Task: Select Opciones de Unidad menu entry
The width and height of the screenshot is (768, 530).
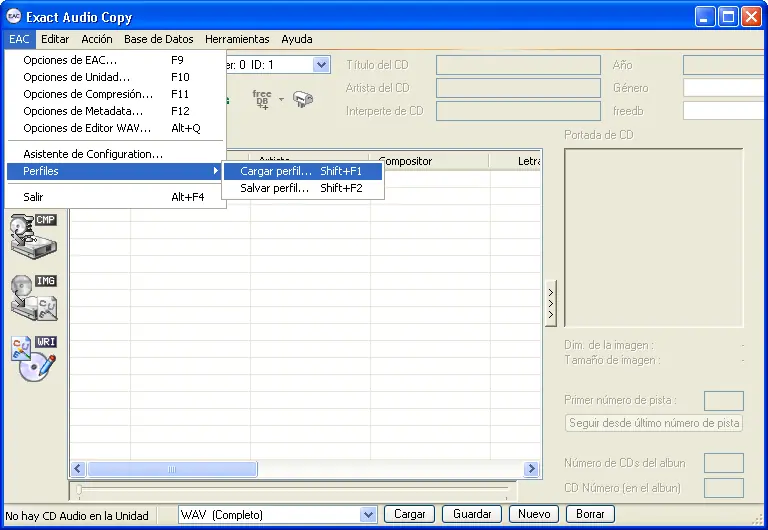Action: (115, 77)
